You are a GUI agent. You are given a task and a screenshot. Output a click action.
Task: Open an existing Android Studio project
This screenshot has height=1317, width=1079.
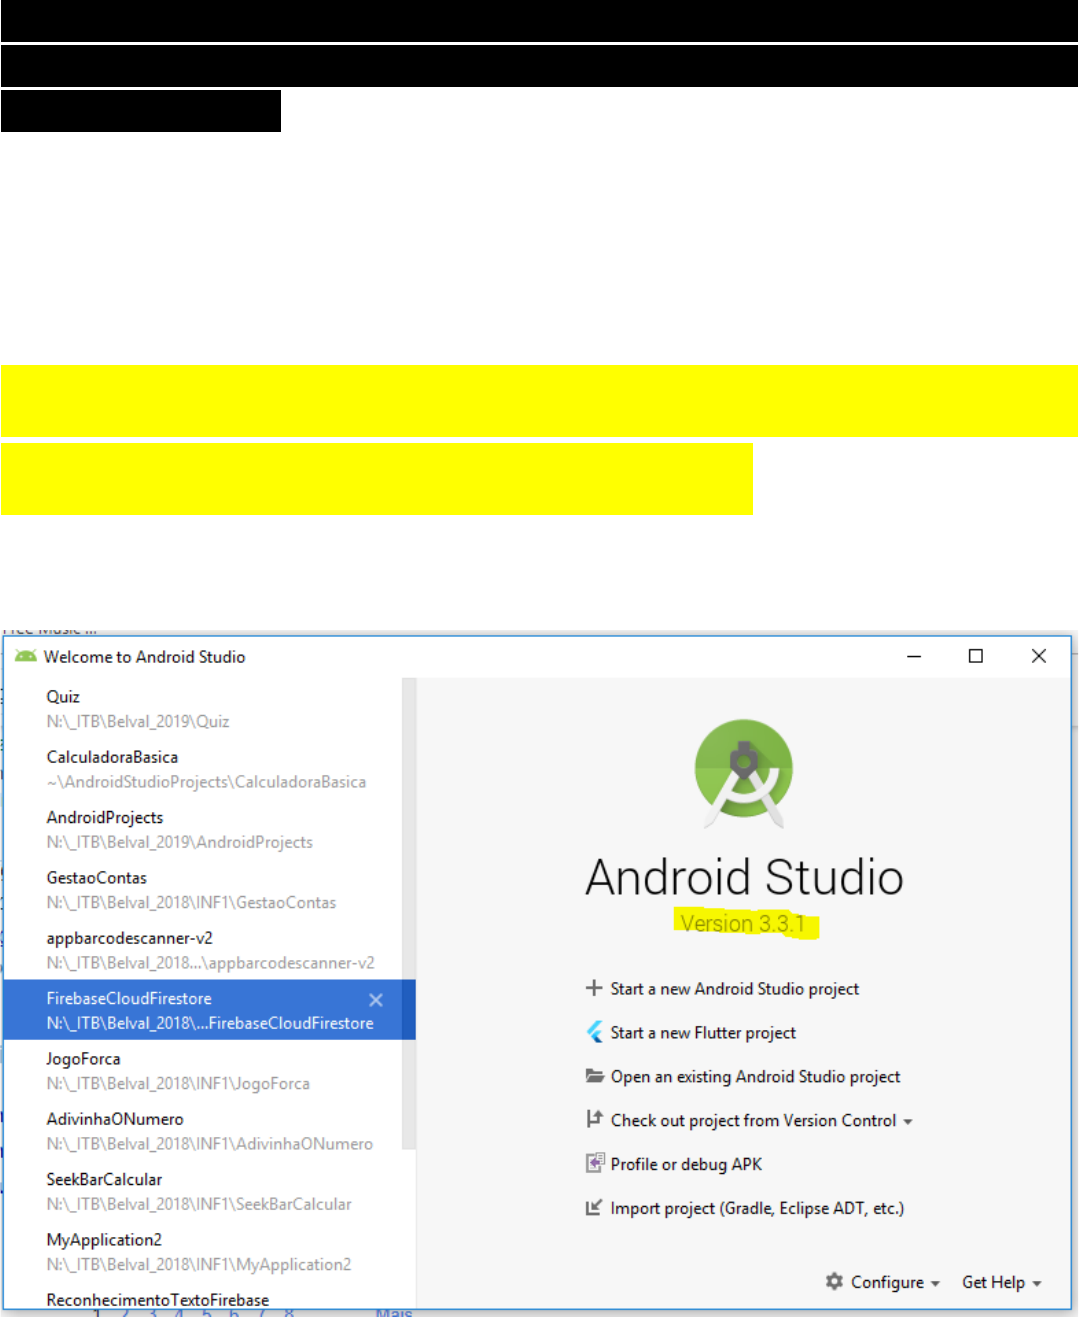pos(755,1077)
